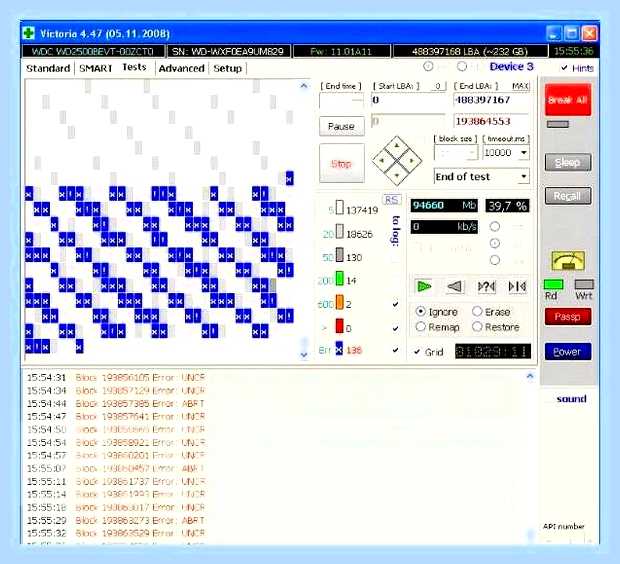
Task: Click the small gray indicator under Break All
Action: [x=558, y=125]
